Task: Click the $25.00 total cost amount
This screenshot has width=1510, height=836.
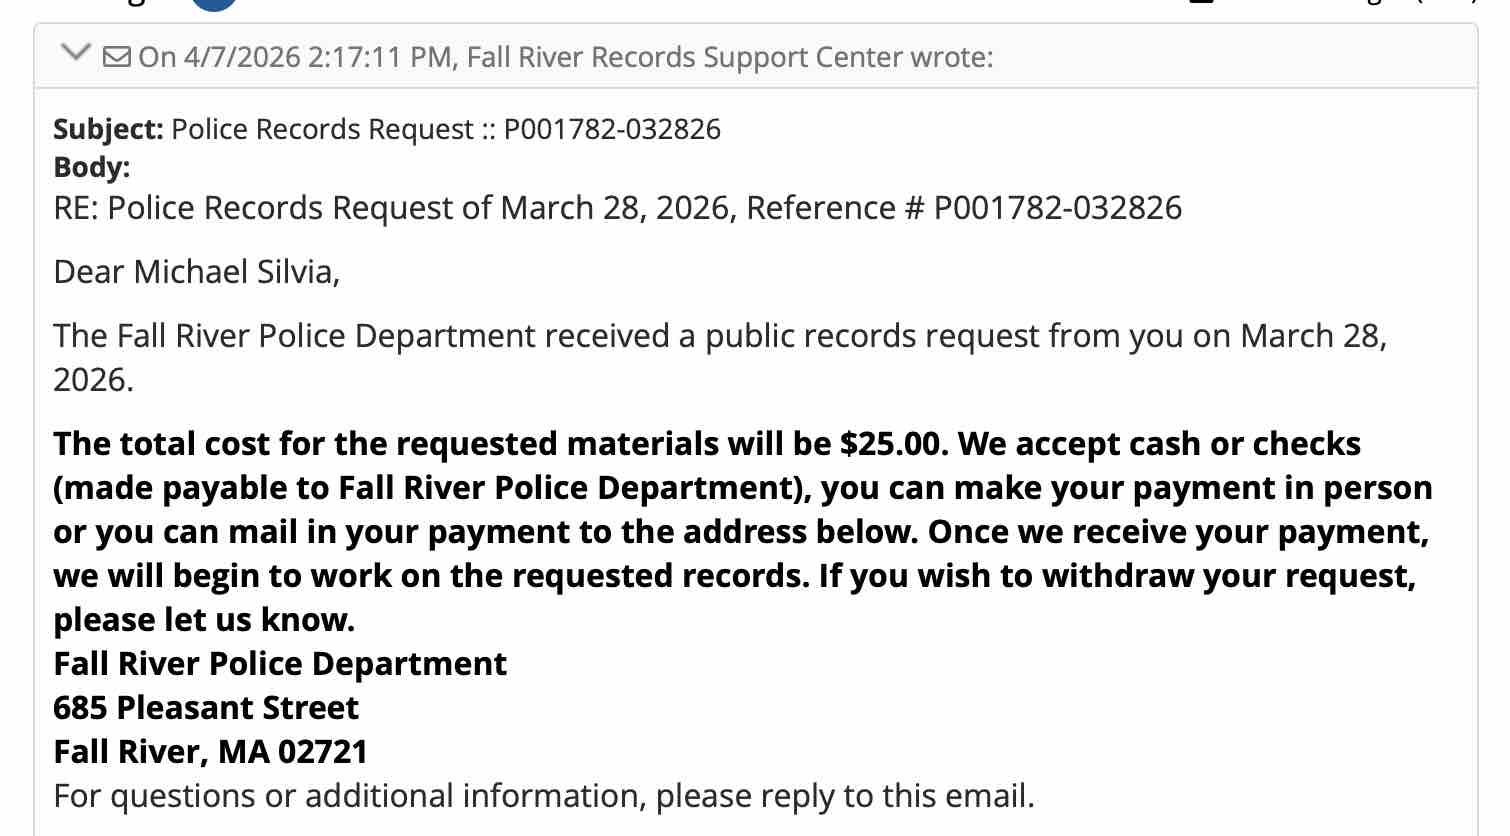Action: pyautogui.click(x=891, y=444)
